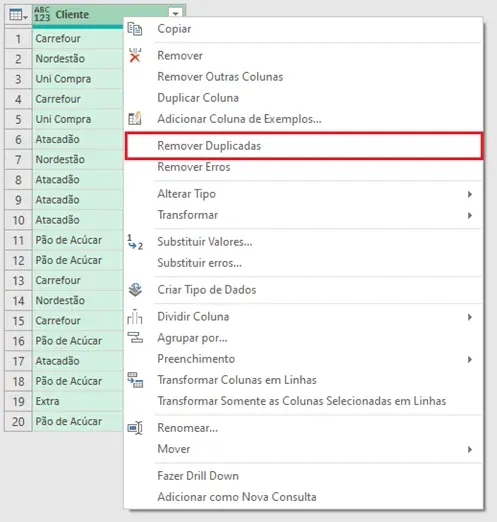Click Remover Duplicadas
Viewport: 497px width, 522px height.
tap(304, 146)
